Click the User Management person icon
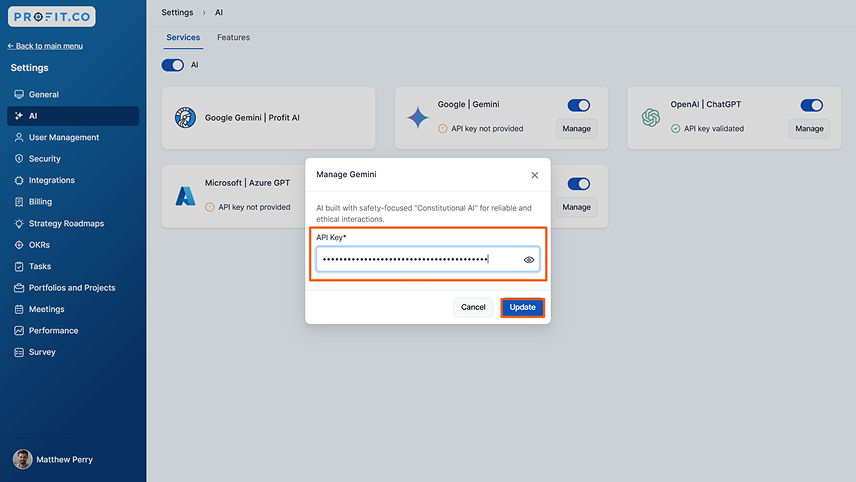 click(x=19, y=137)
